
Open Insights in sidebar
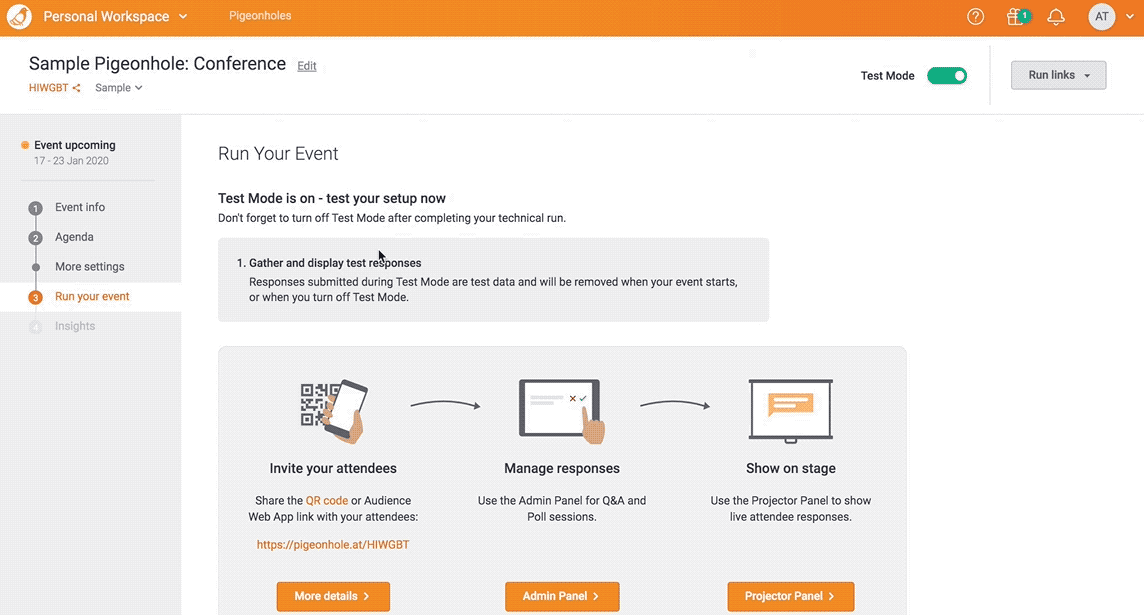pos(74,326)
